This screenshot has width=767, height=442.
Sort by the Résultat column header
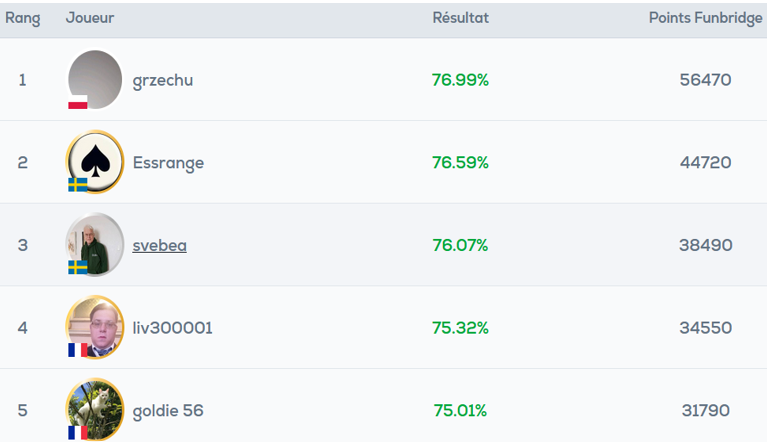(460, 18)
